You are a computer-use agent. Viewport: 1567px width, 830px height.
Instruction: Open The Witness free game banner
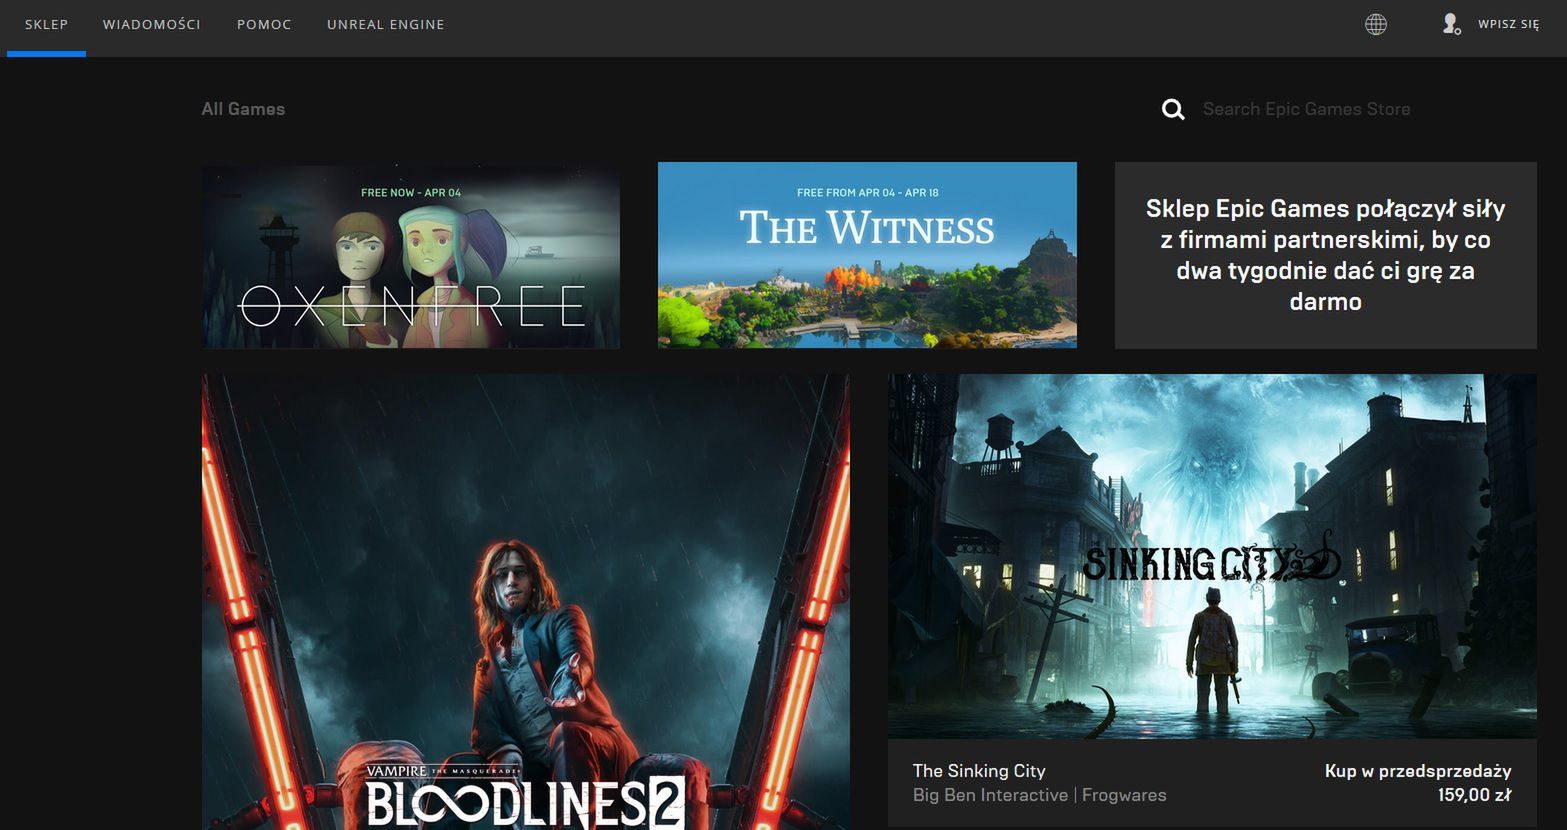(867, 255)
